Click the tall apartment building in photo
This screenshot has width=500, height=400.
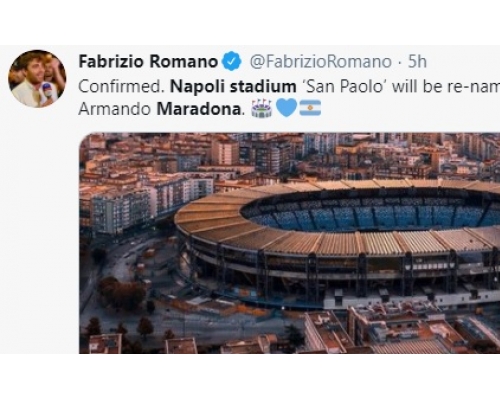pos(122,211)
